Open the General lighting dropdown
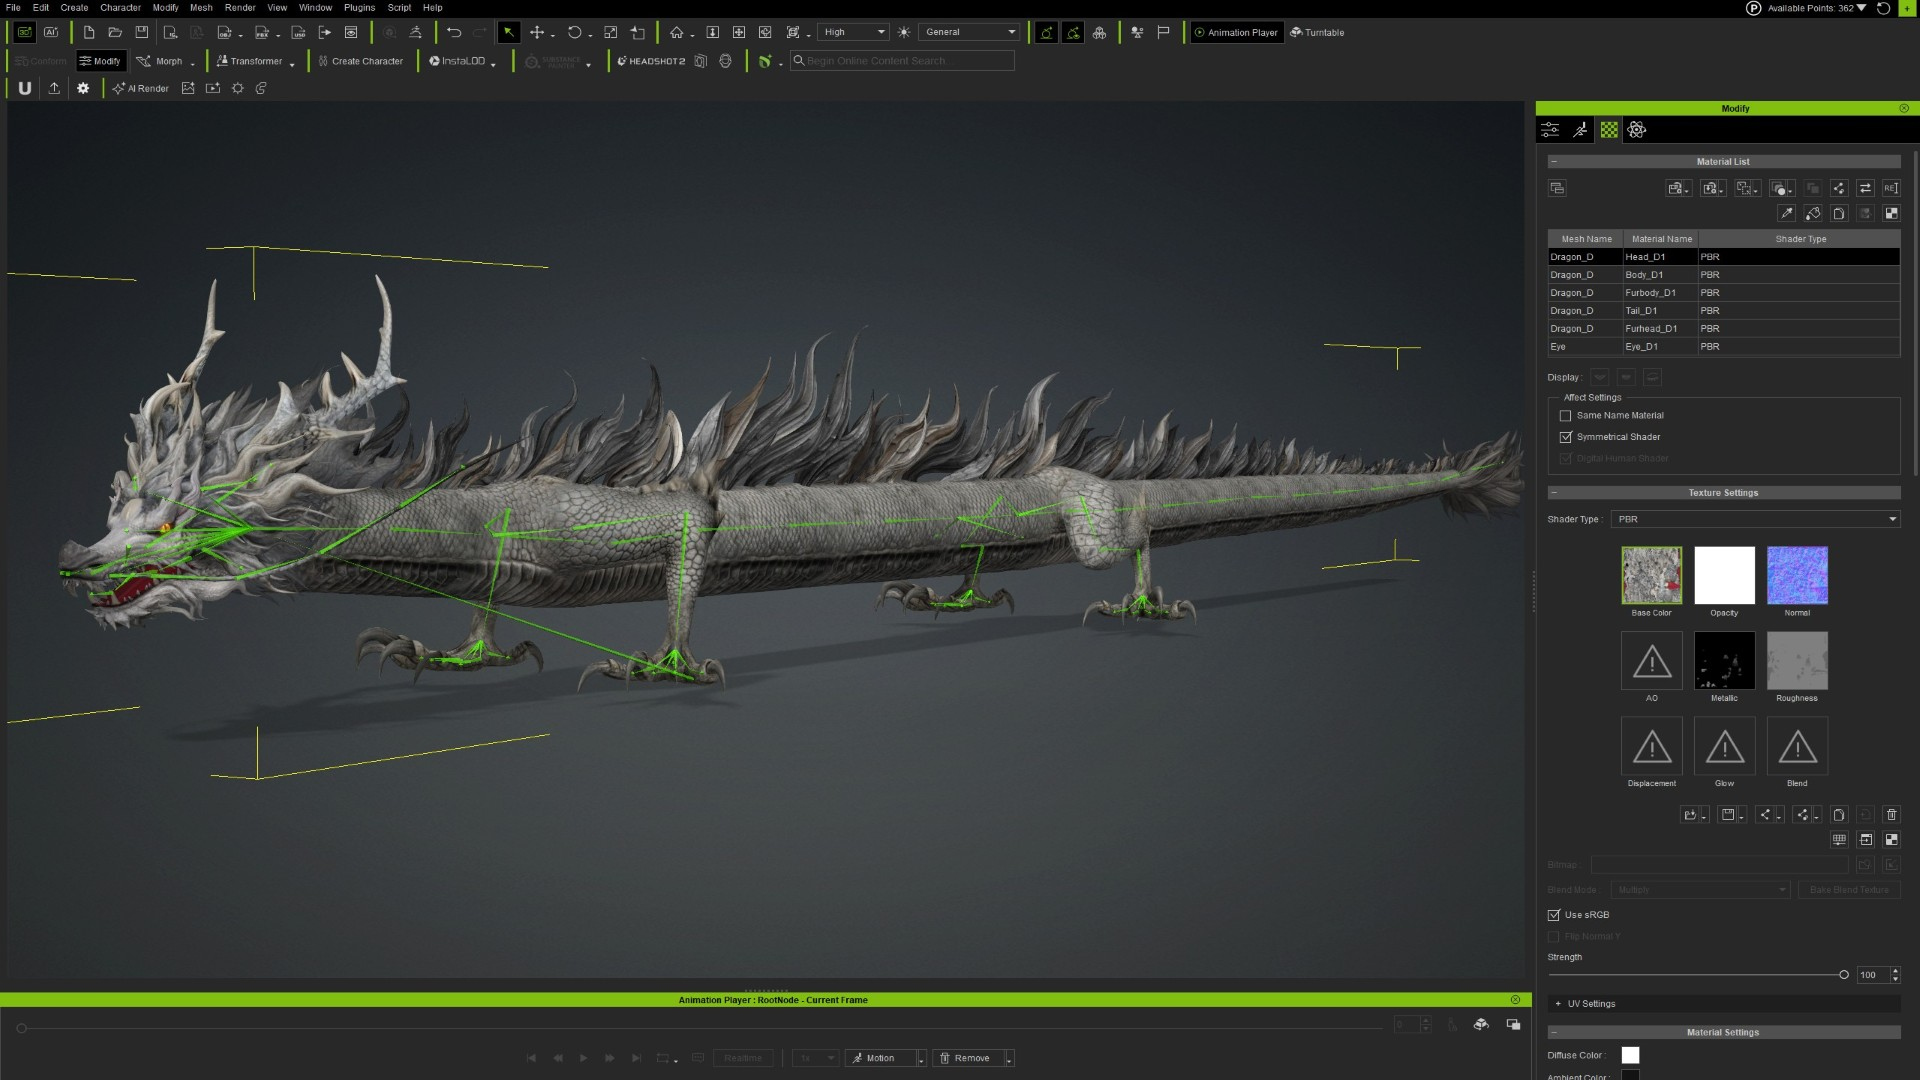 pos(970,32)
